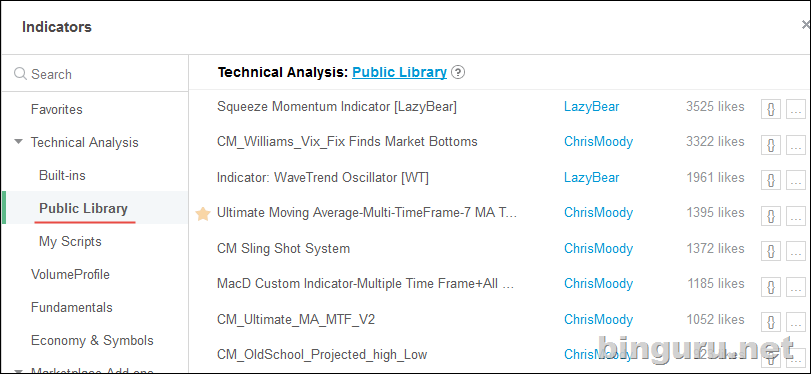The image size is (811, 374).
Task: Go to Favorites list
Action: [x=56, y=110]
